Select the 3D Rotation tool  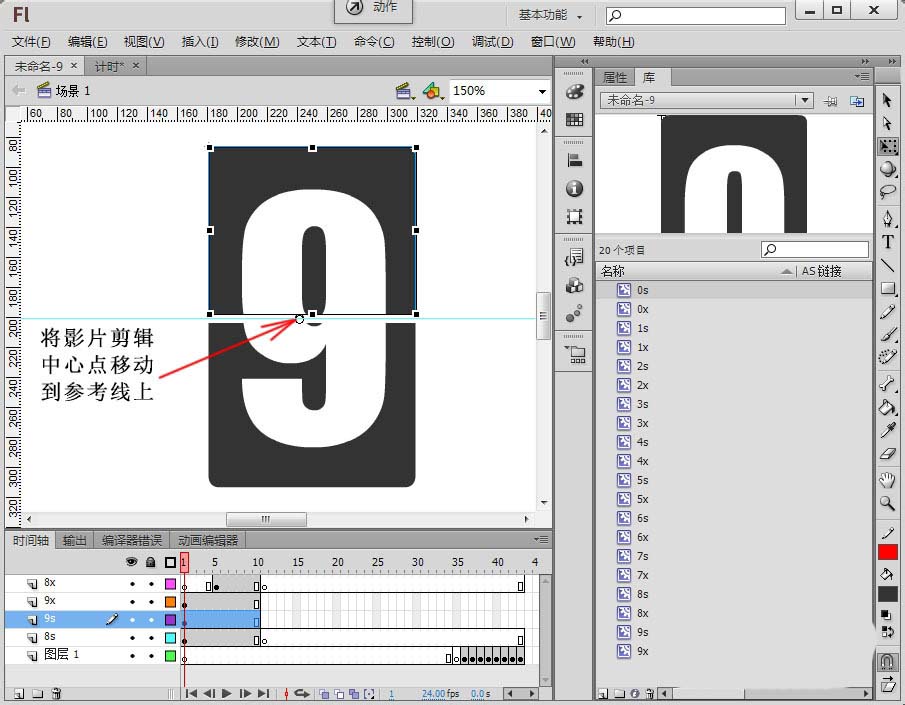pyautogui.click(x=888, y=169)
